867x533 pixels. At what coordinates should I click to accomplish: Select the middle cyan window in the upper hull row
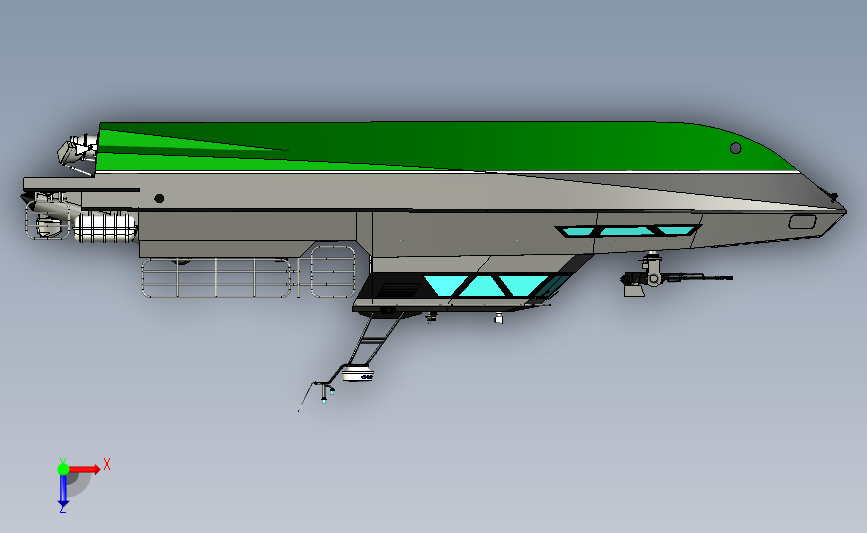click(x=628, y=231)
